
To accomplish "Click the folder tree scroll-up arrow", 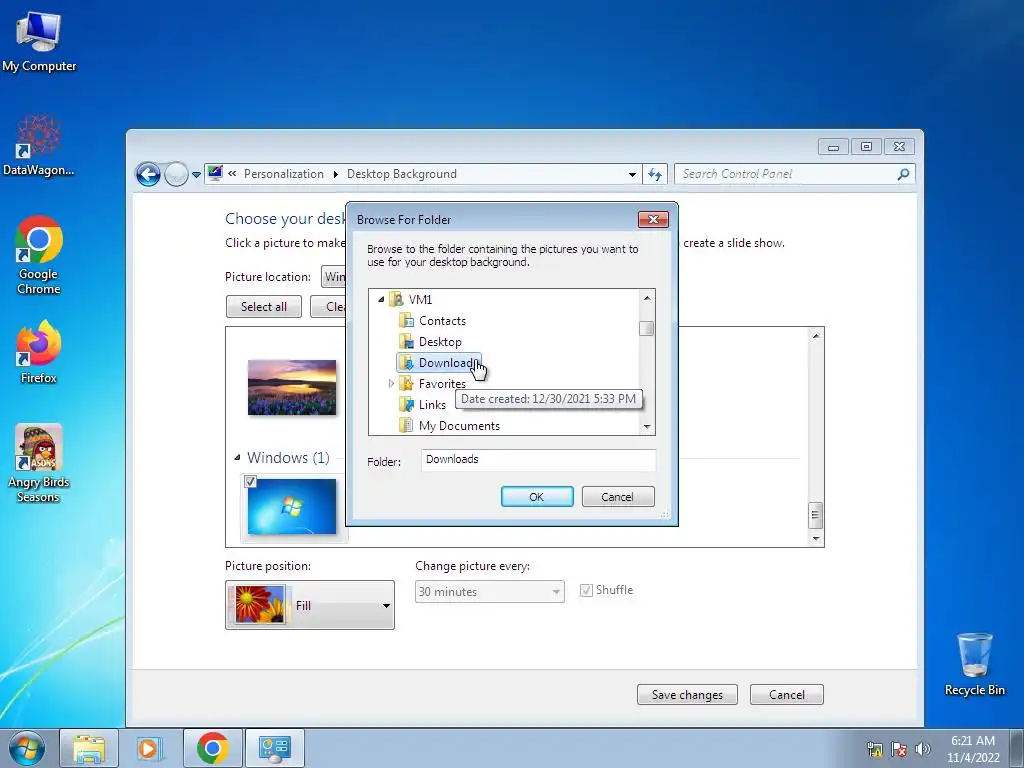I will [647, 298].
